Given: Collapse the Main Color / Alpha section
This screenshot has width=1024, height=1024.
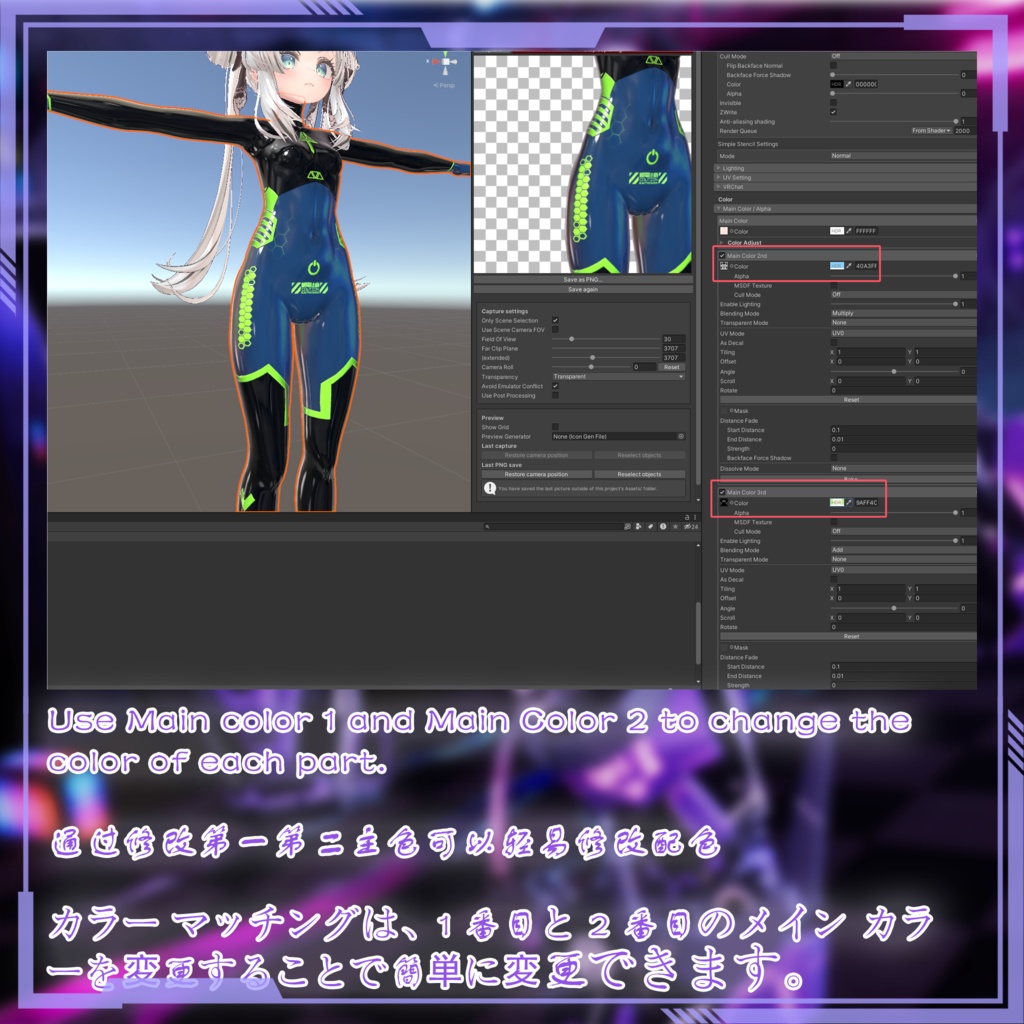Looking at the screenshot, I should click(846, 209).
